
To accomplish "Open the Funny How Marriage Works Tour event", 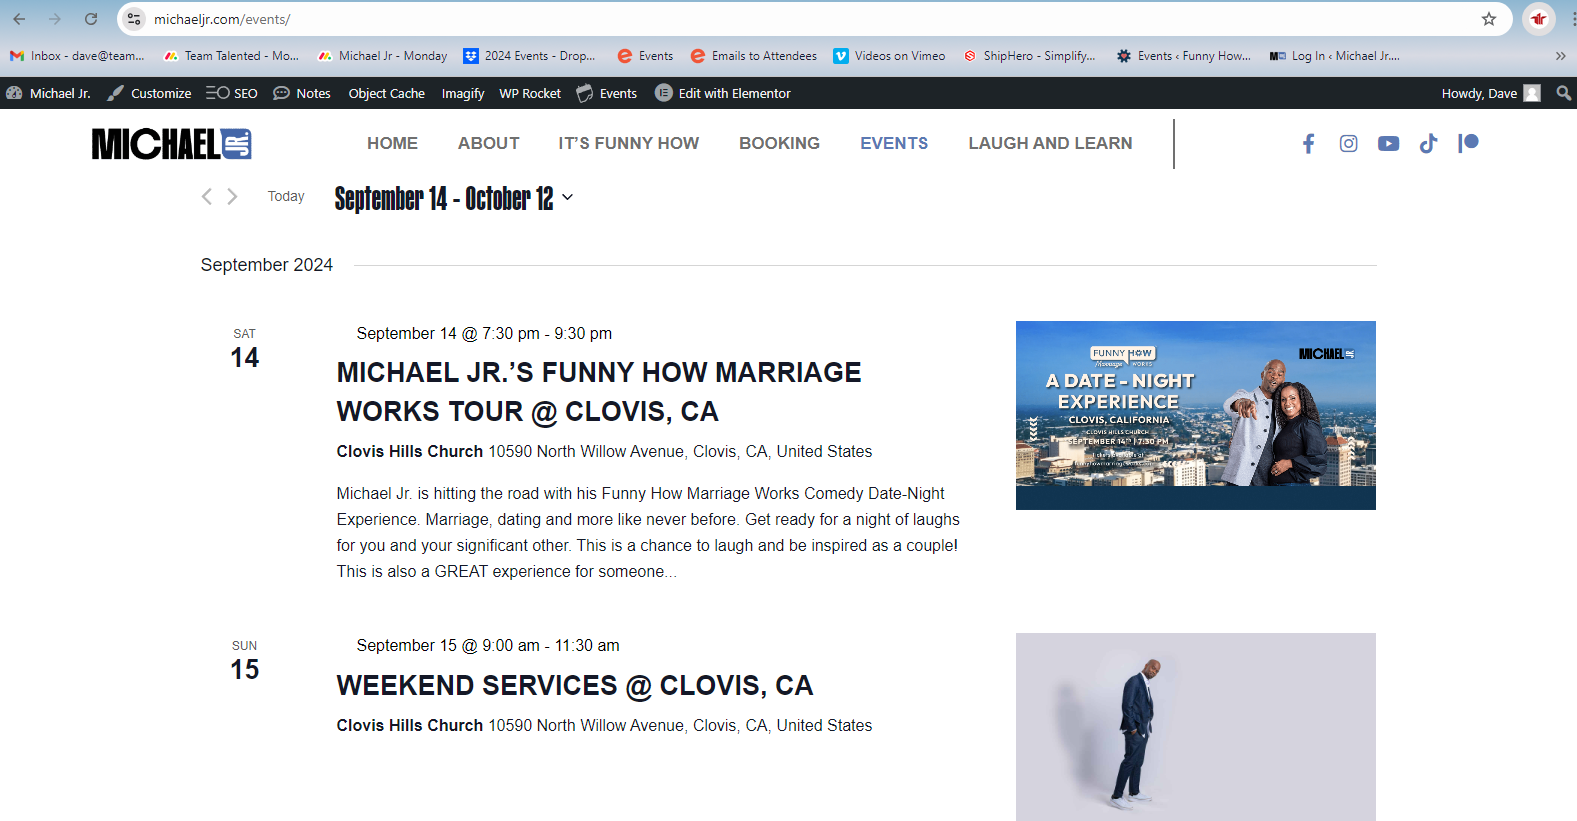I will coord(598,392).
